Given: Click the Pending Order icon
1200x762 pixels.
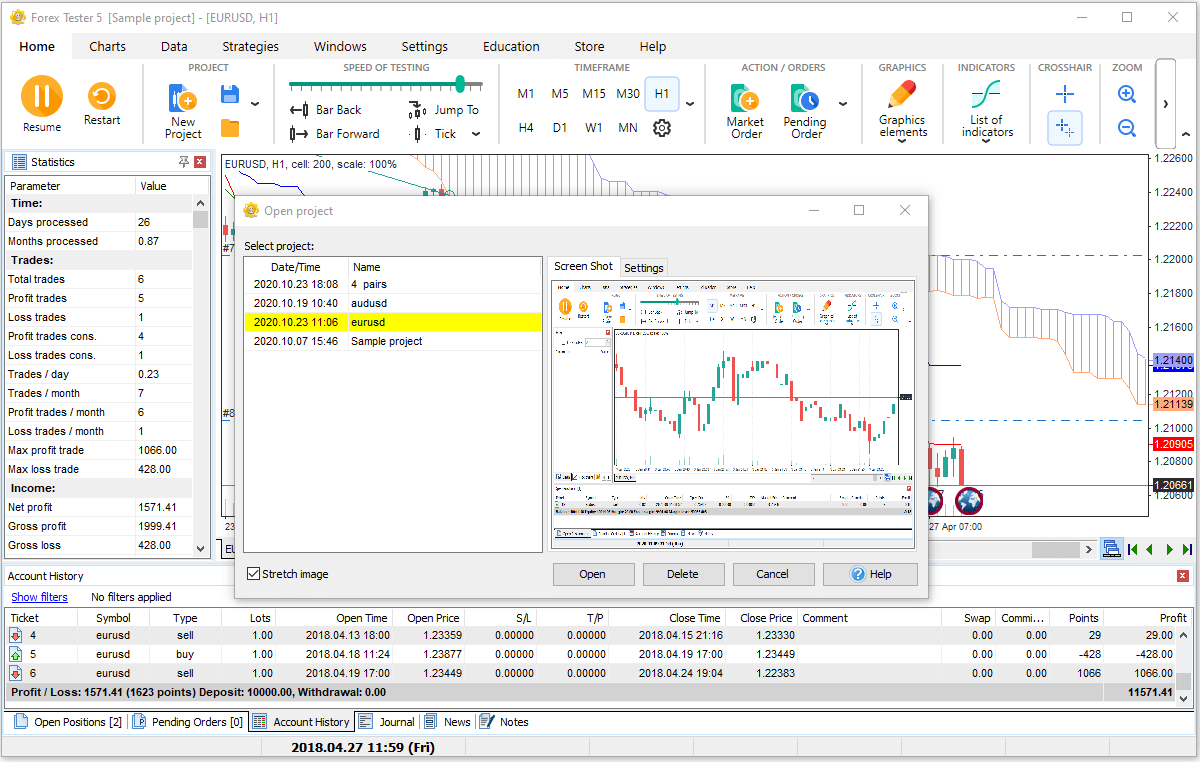Looking at the screenshot, I should pyautogui.click(x=804, y=98).
